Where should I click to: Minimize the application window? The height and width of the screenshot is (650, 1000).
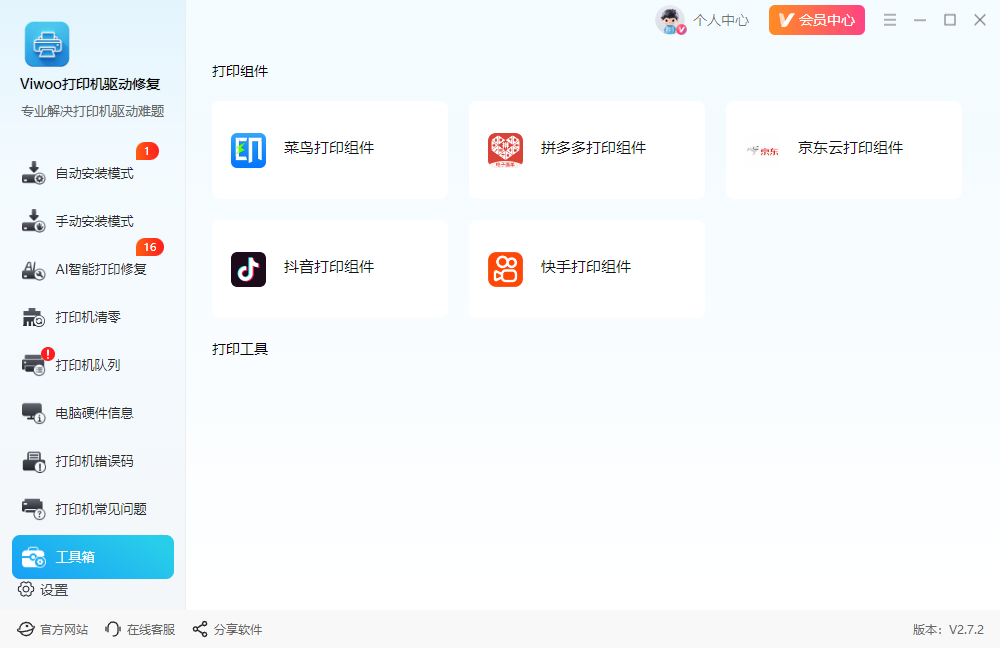tap(920, 20)
